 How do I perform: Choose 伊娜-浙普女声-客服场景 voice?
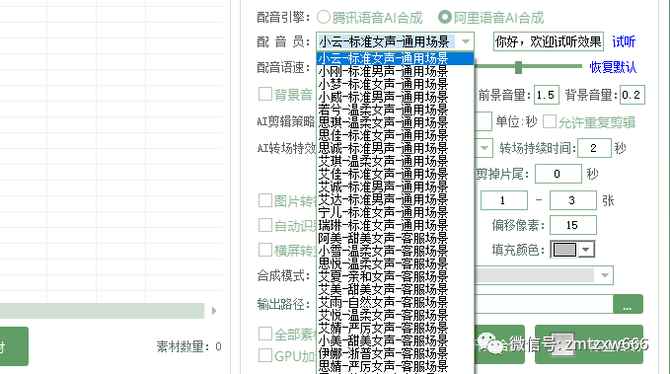pos(395,353)
